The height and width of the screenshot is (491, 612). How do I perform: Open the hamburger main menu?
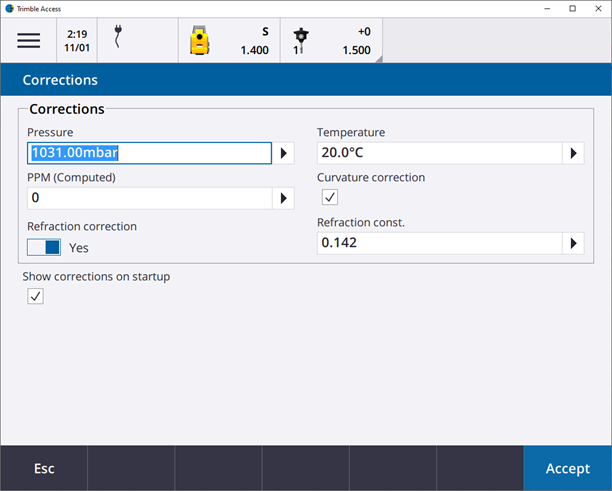tap(28, 40)
